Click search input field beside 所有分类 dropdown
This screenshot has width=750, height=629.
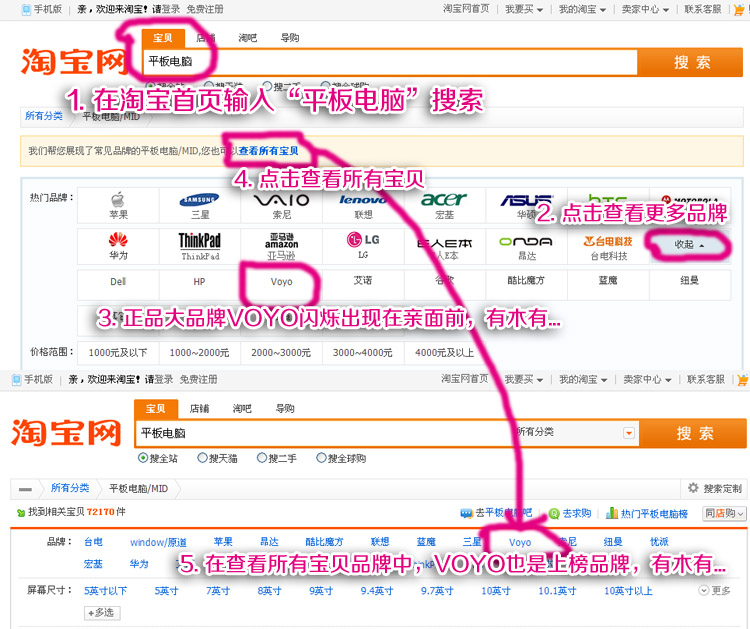coord(325,433)
